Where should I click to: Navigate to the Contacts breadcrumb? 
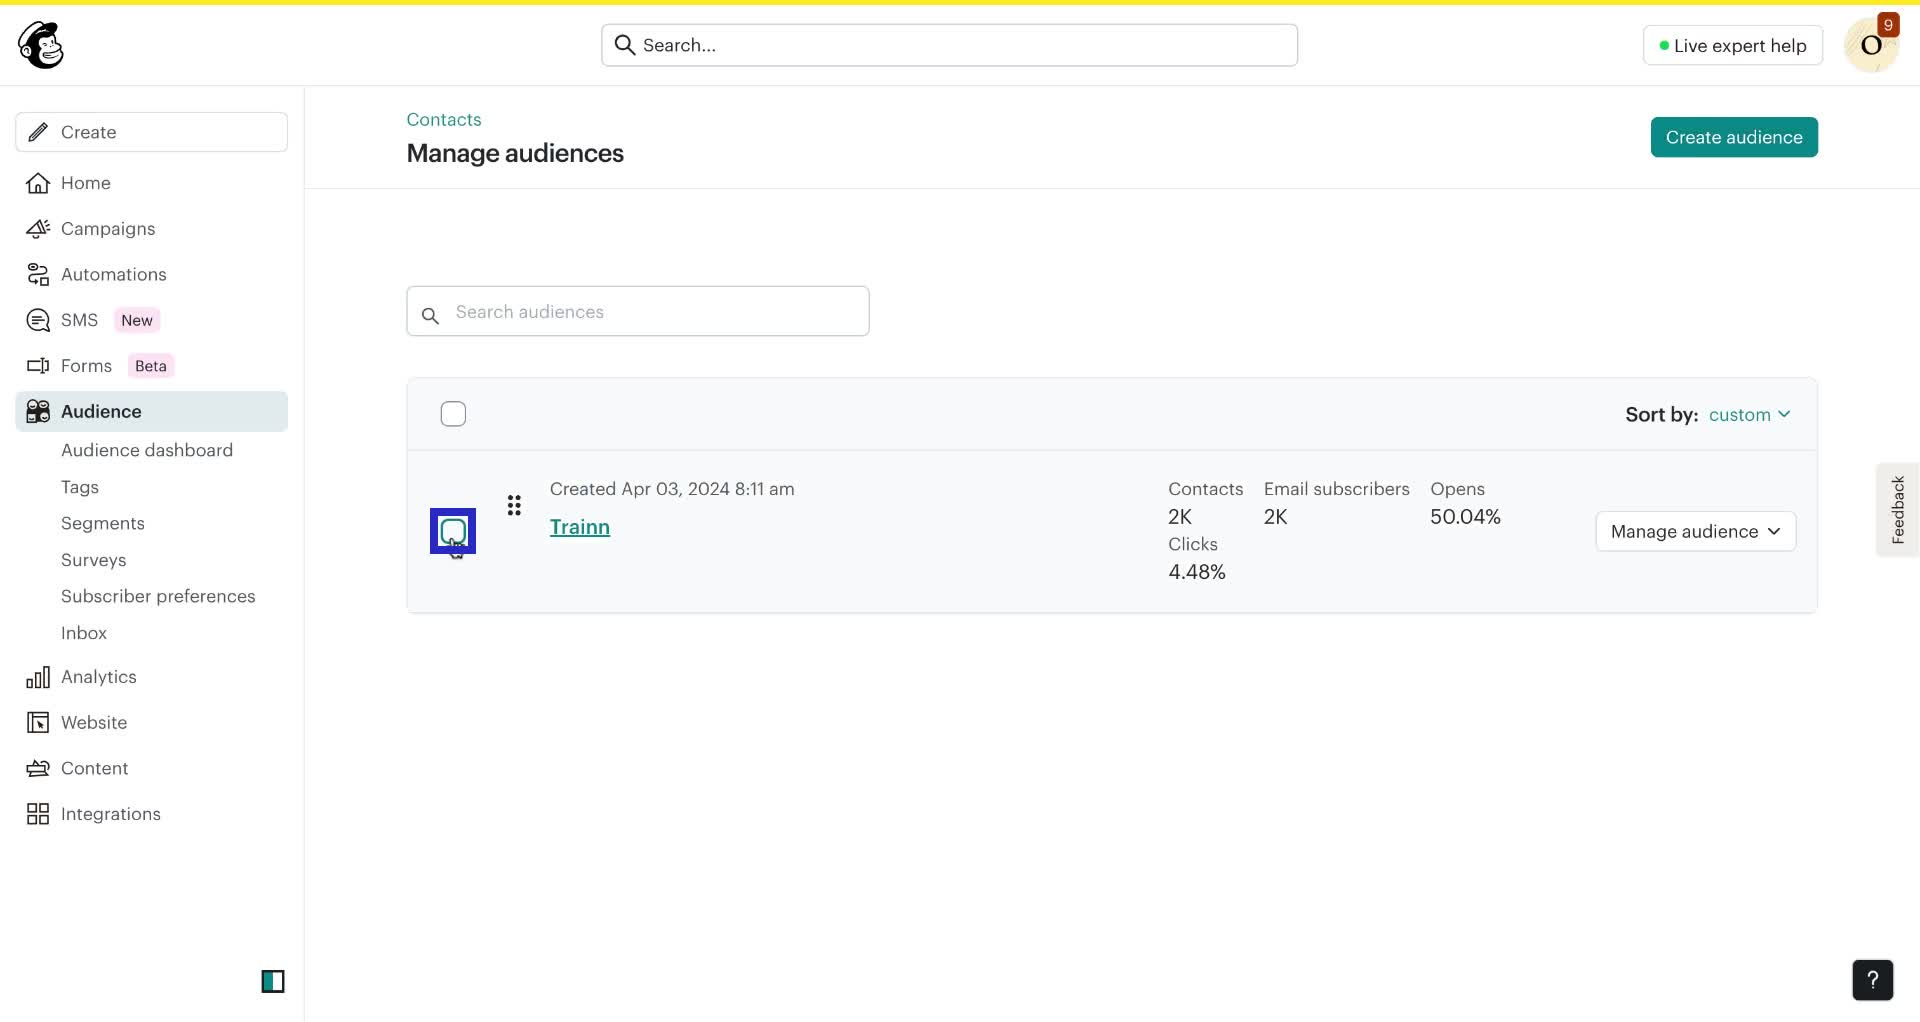coord(443,119)
